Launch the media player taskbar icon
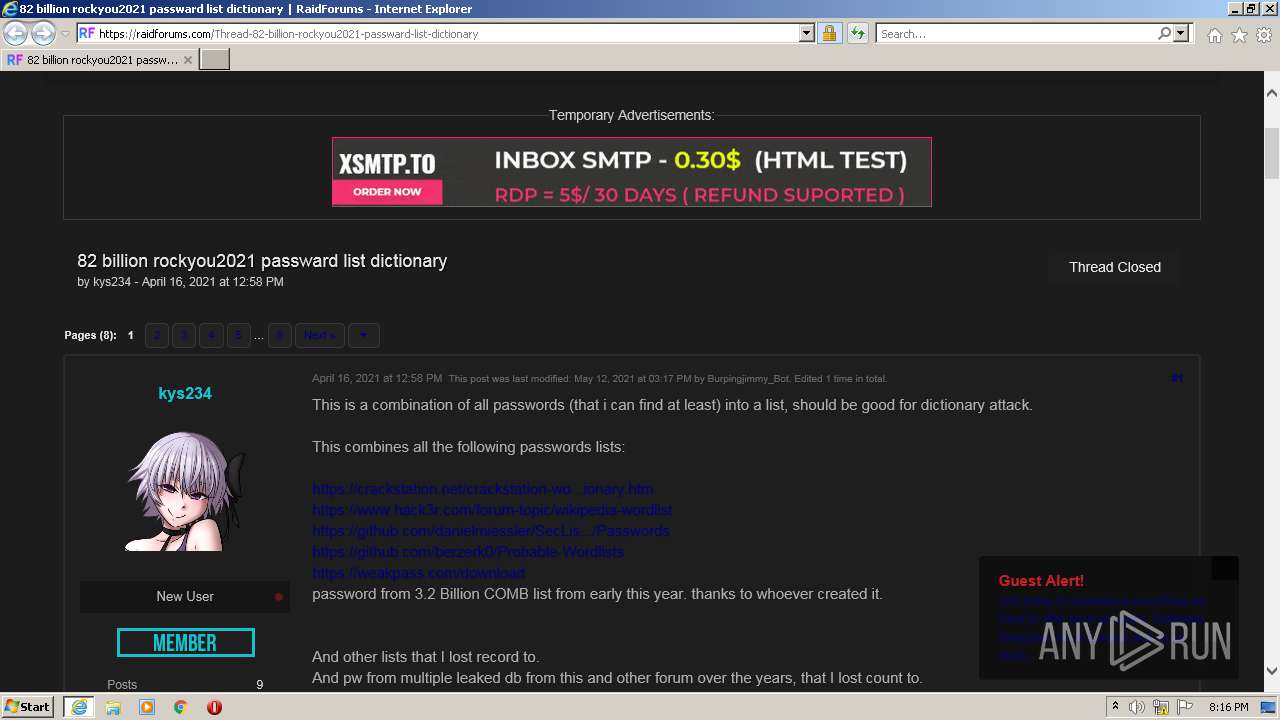Viewport: 1280px width, 720px height. click(147, 707)
